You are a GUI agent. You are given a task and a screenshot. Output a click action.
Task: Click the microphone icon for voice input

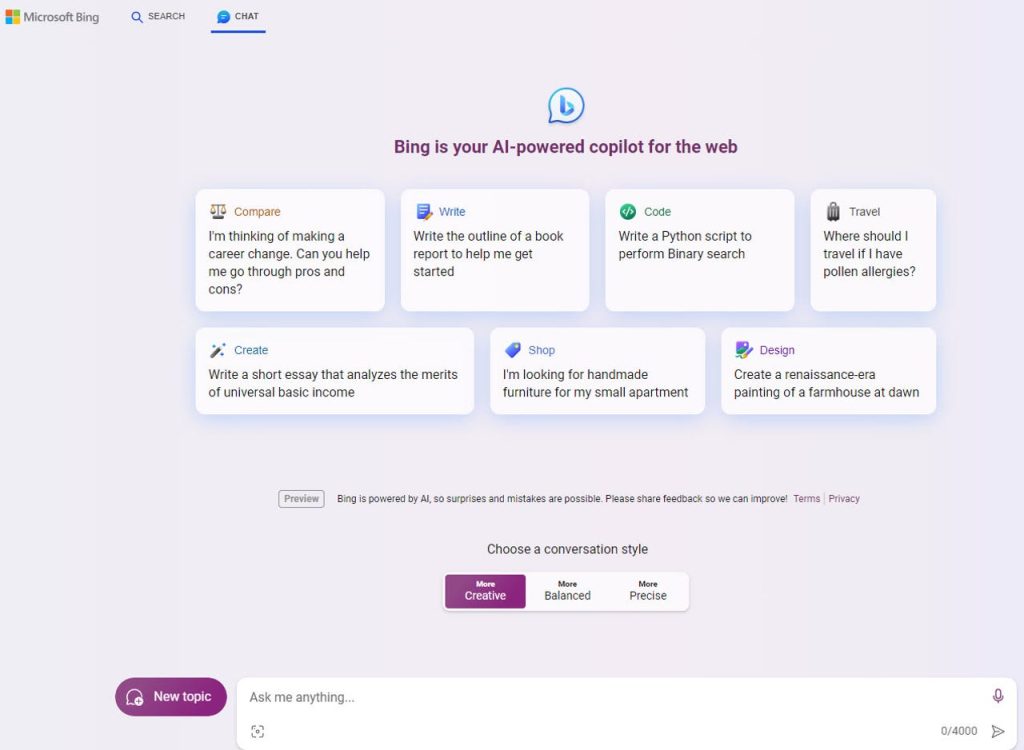pyautogui.click(x=997, y=696)
